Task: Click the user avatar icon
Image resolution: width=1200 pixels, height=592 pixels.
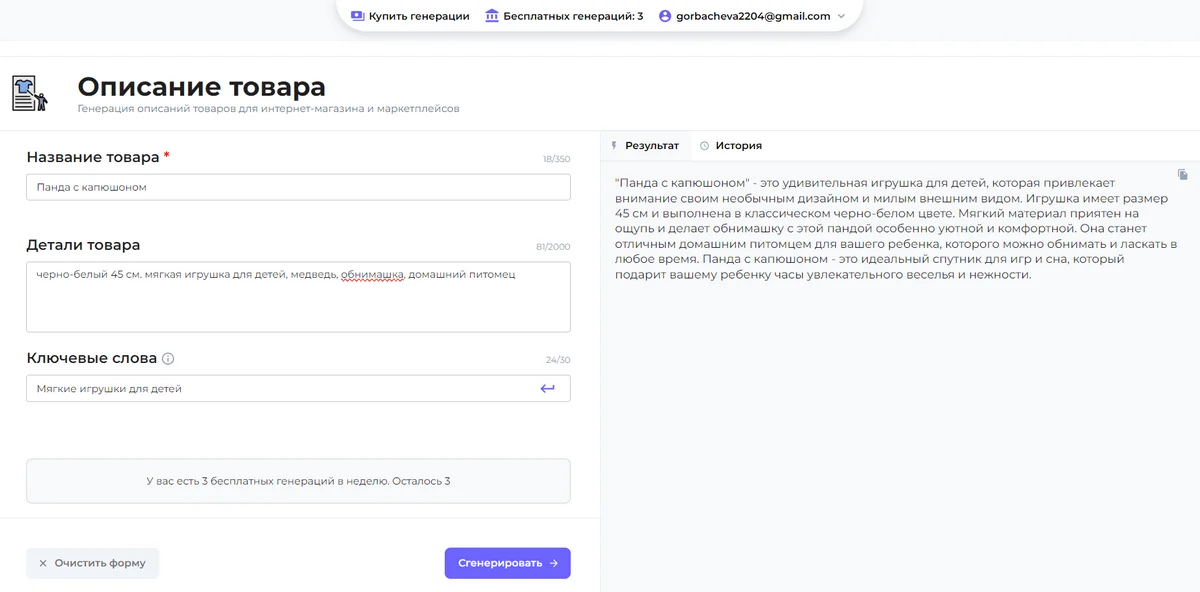Action: pos(665,16)
